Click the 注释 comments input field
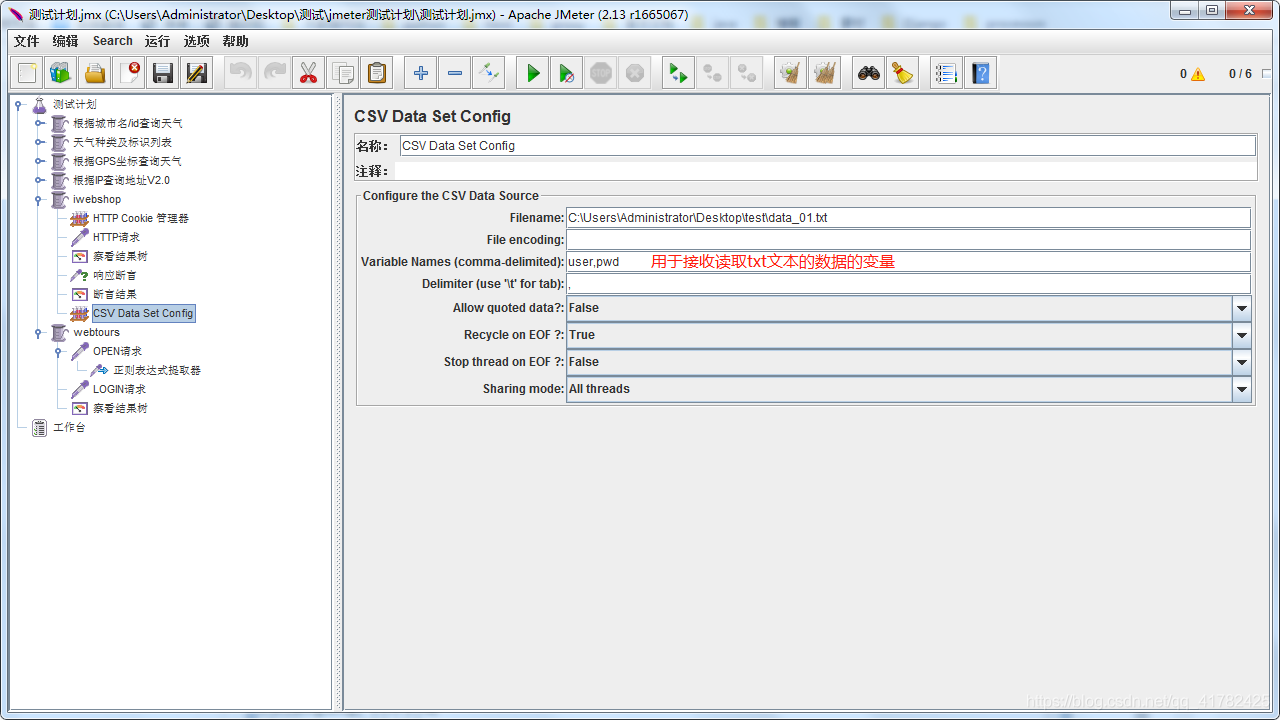The image size is (1280, 720). point(825,171)
